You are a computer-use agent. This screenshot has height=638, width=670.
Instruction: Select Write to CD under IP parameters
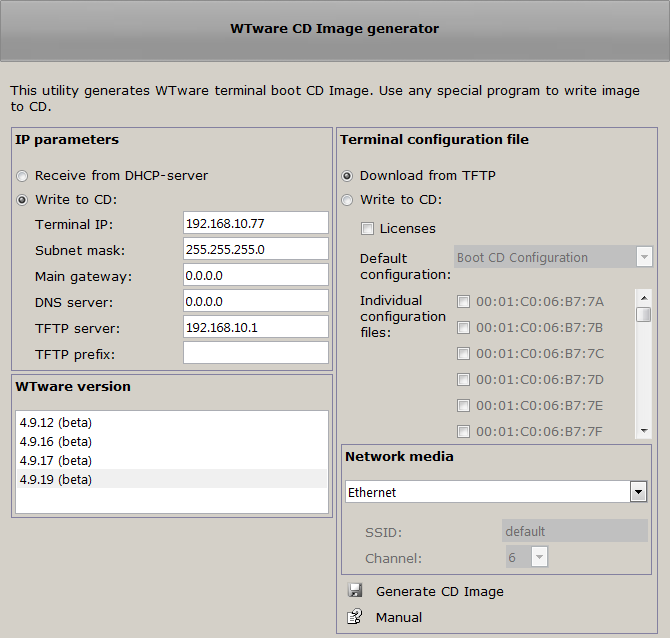pos(22,200)
